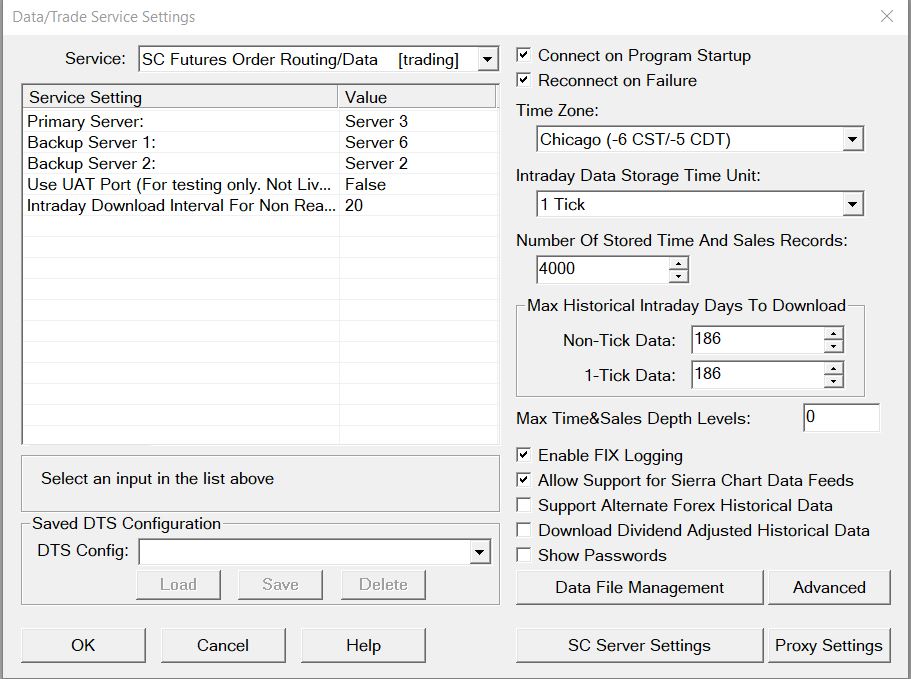Select the Backup Server 2 row
The image size is (911, 679).
click(x=260, y=163)
